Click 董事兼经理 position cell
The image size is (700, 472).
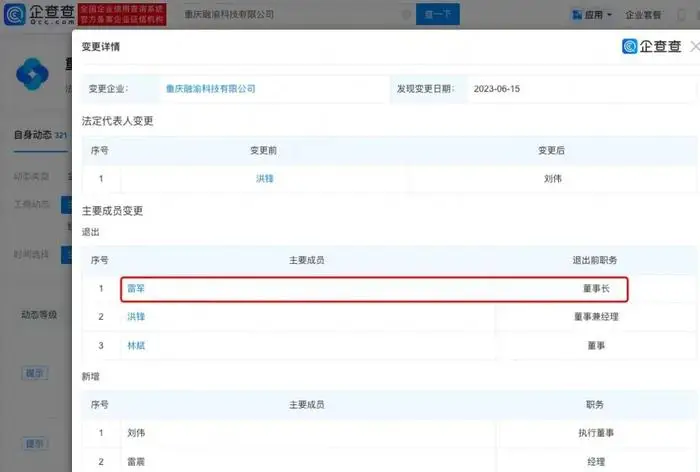point(596,317)
